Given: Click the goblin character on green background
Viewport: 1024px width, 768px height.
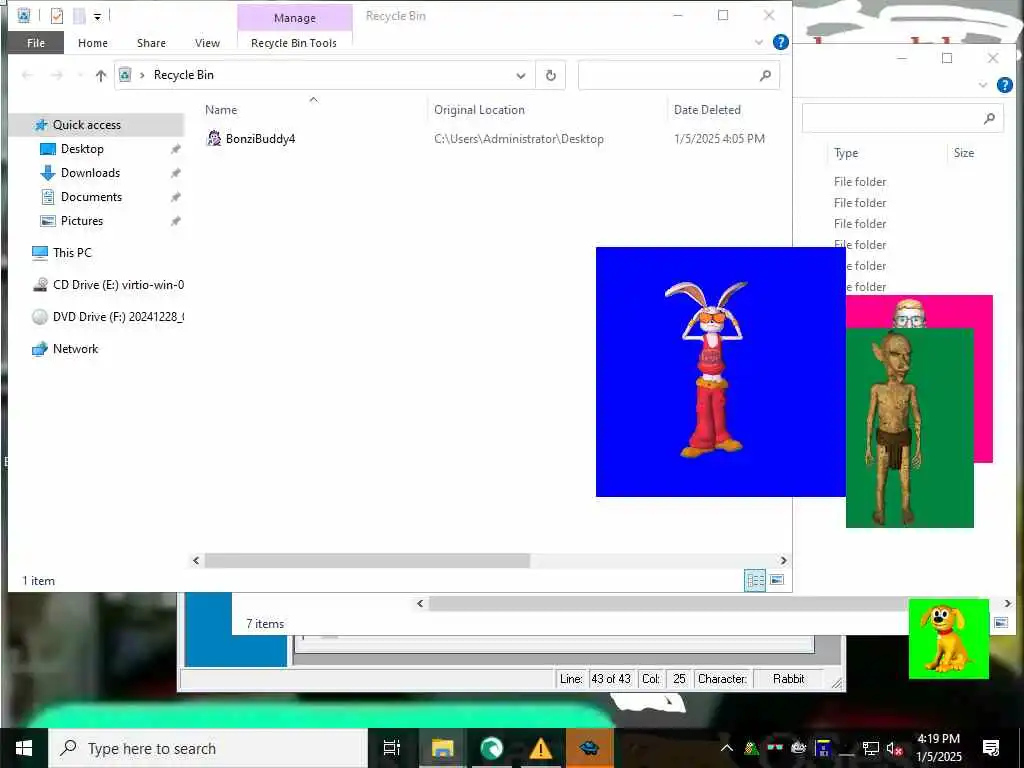Looking at the screenshot, I should pos(893,428).
